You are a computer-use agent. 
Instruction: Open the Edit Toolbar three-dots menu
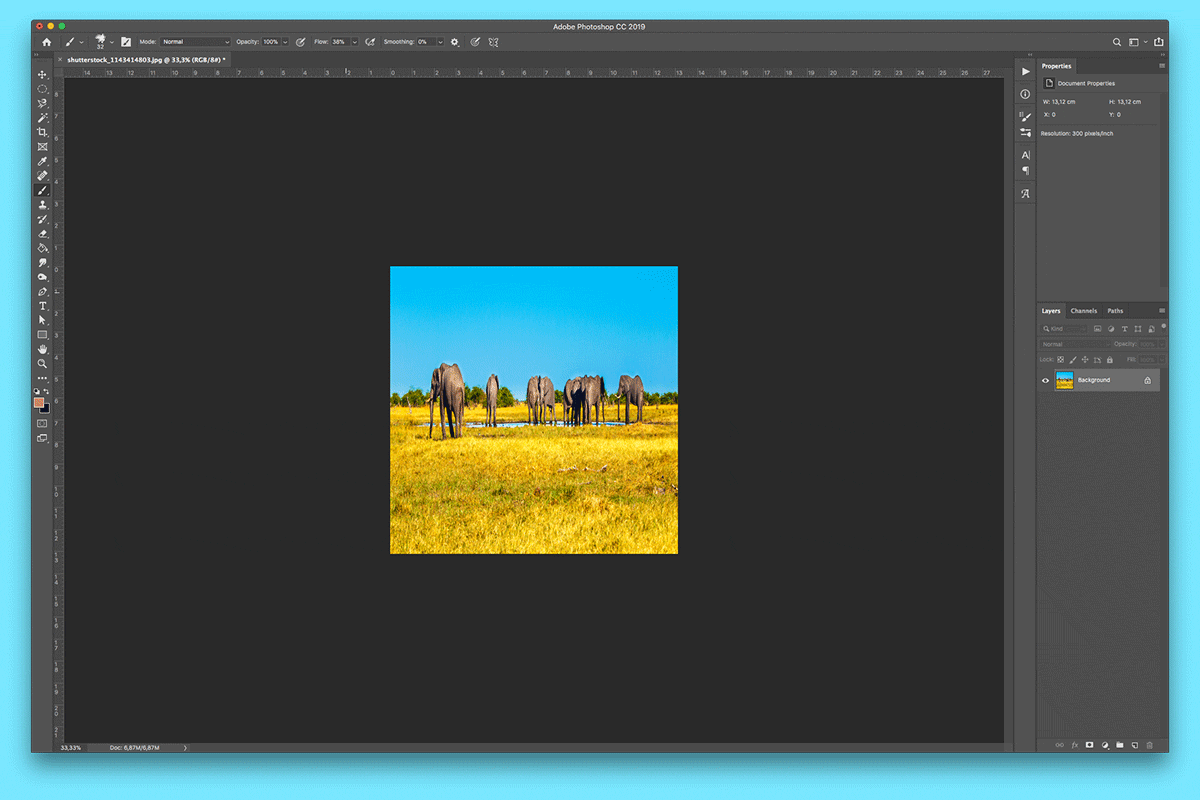[42, 378]
